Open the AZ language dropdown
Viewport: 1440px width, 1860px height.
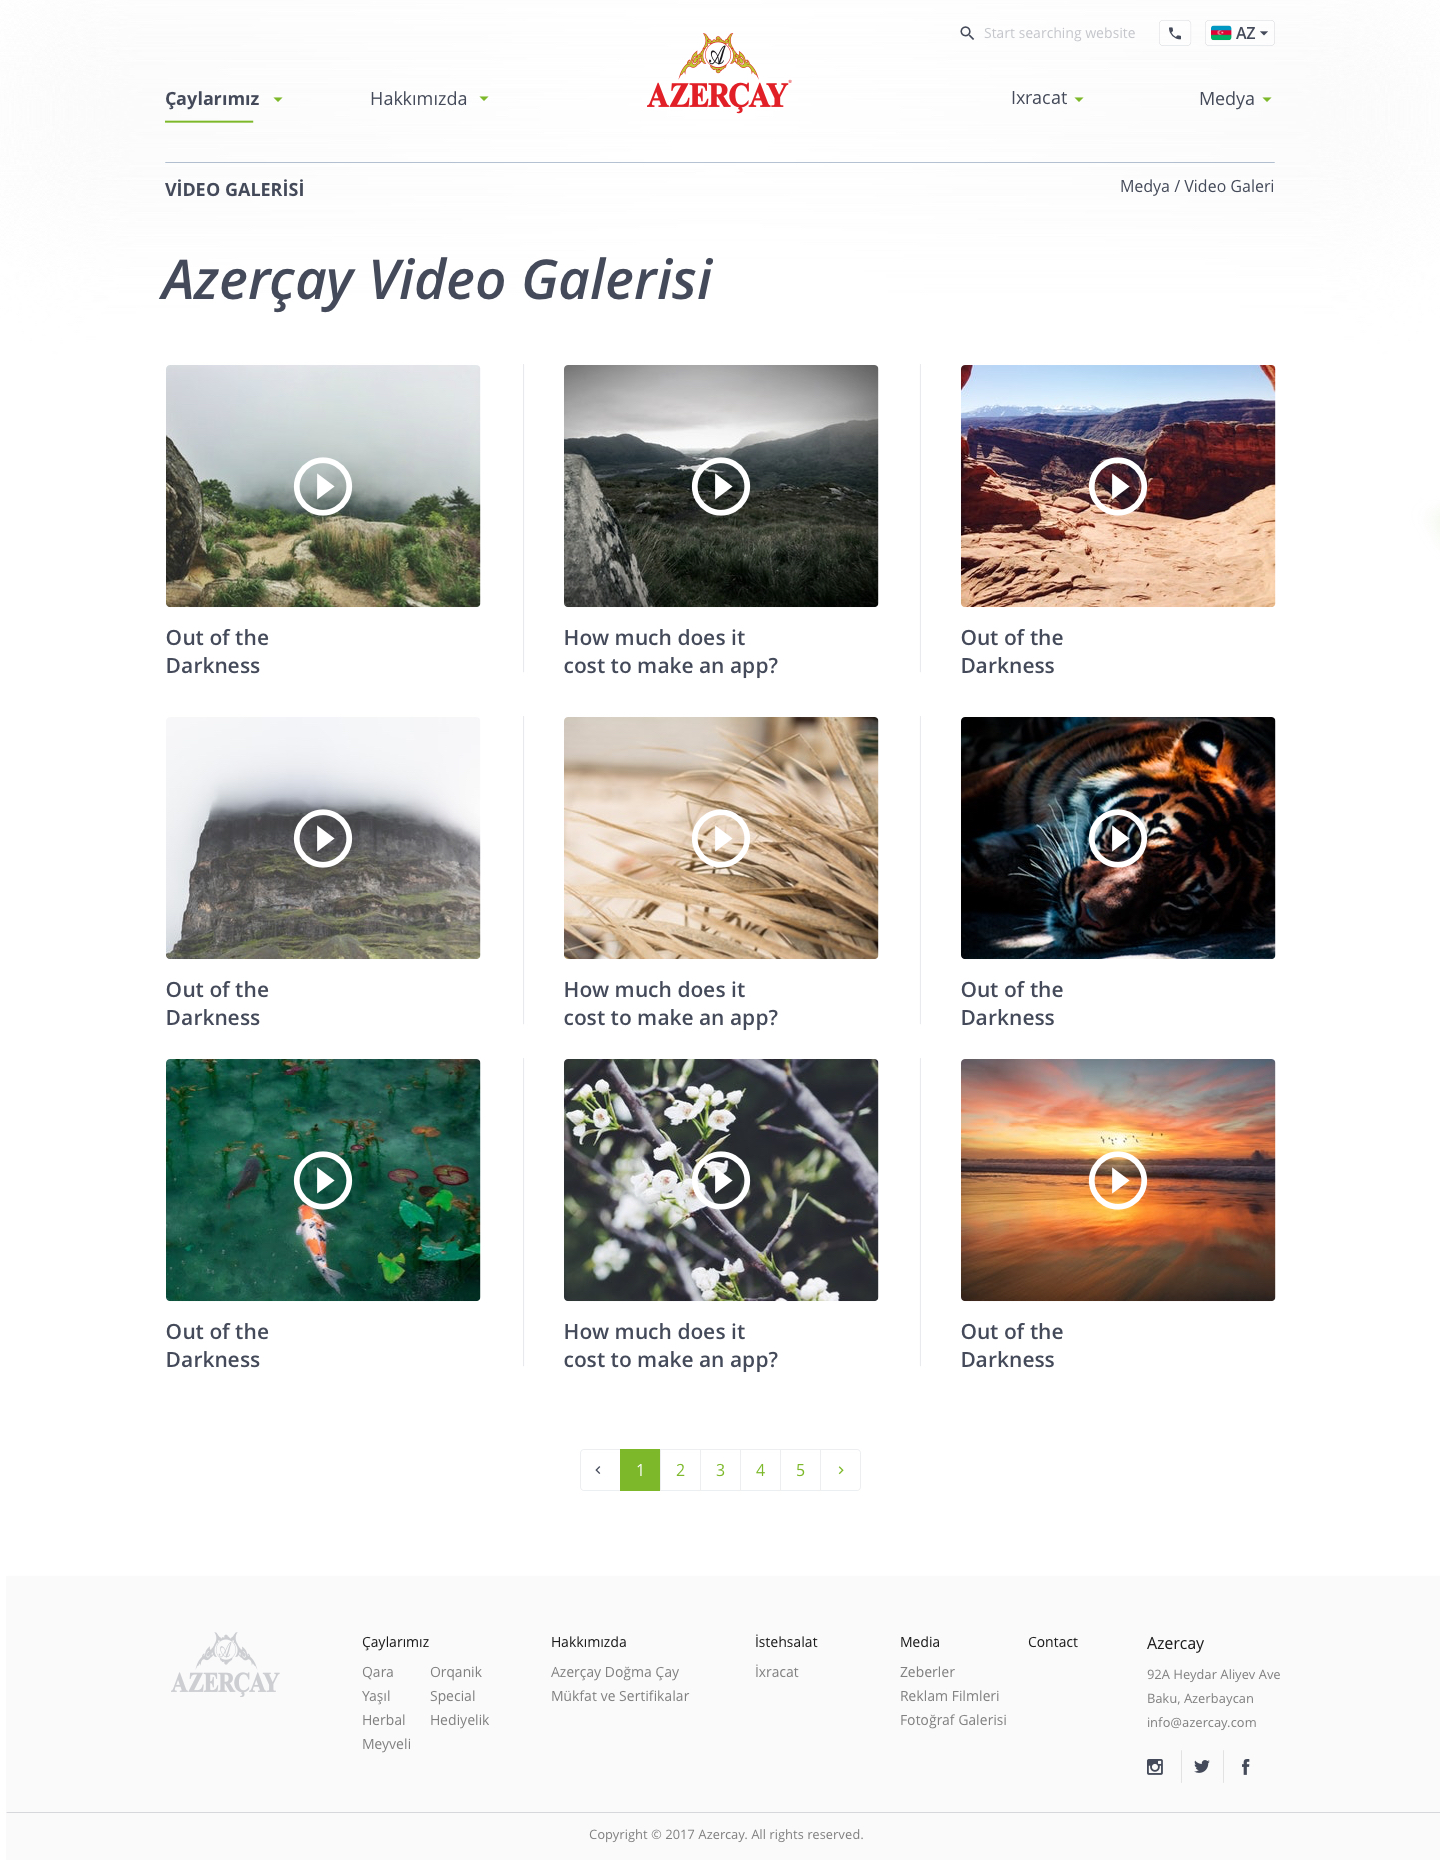pyautogui.click(x=1240, y=33)
